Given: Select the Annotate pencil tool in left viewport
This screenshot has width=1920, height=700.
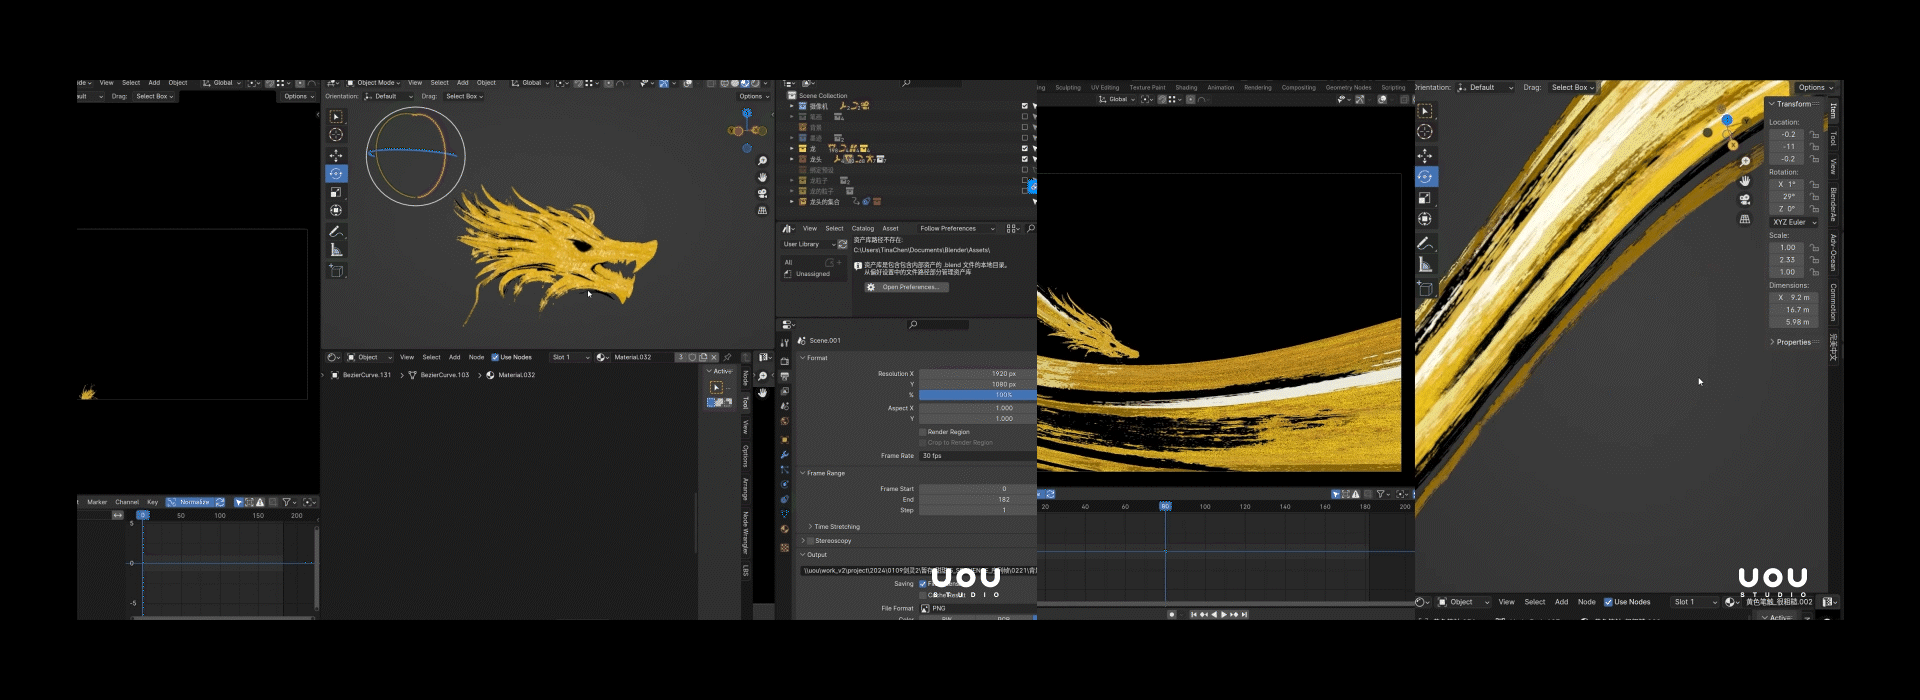Looking at the screenshot, I should (x=336, y=231).
